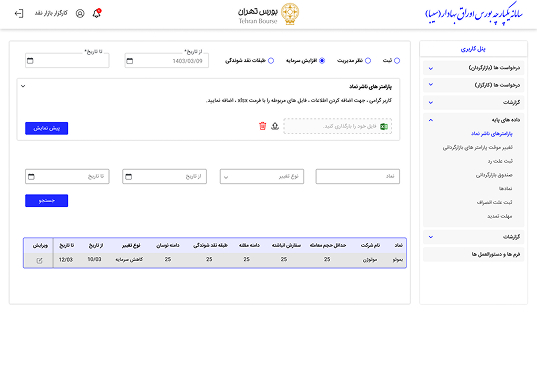Open the calendar icon of the top تا تاریخ* field
The width and height of the screenshot is (537, 366).
pyautogui.click(x=30, y=61)
